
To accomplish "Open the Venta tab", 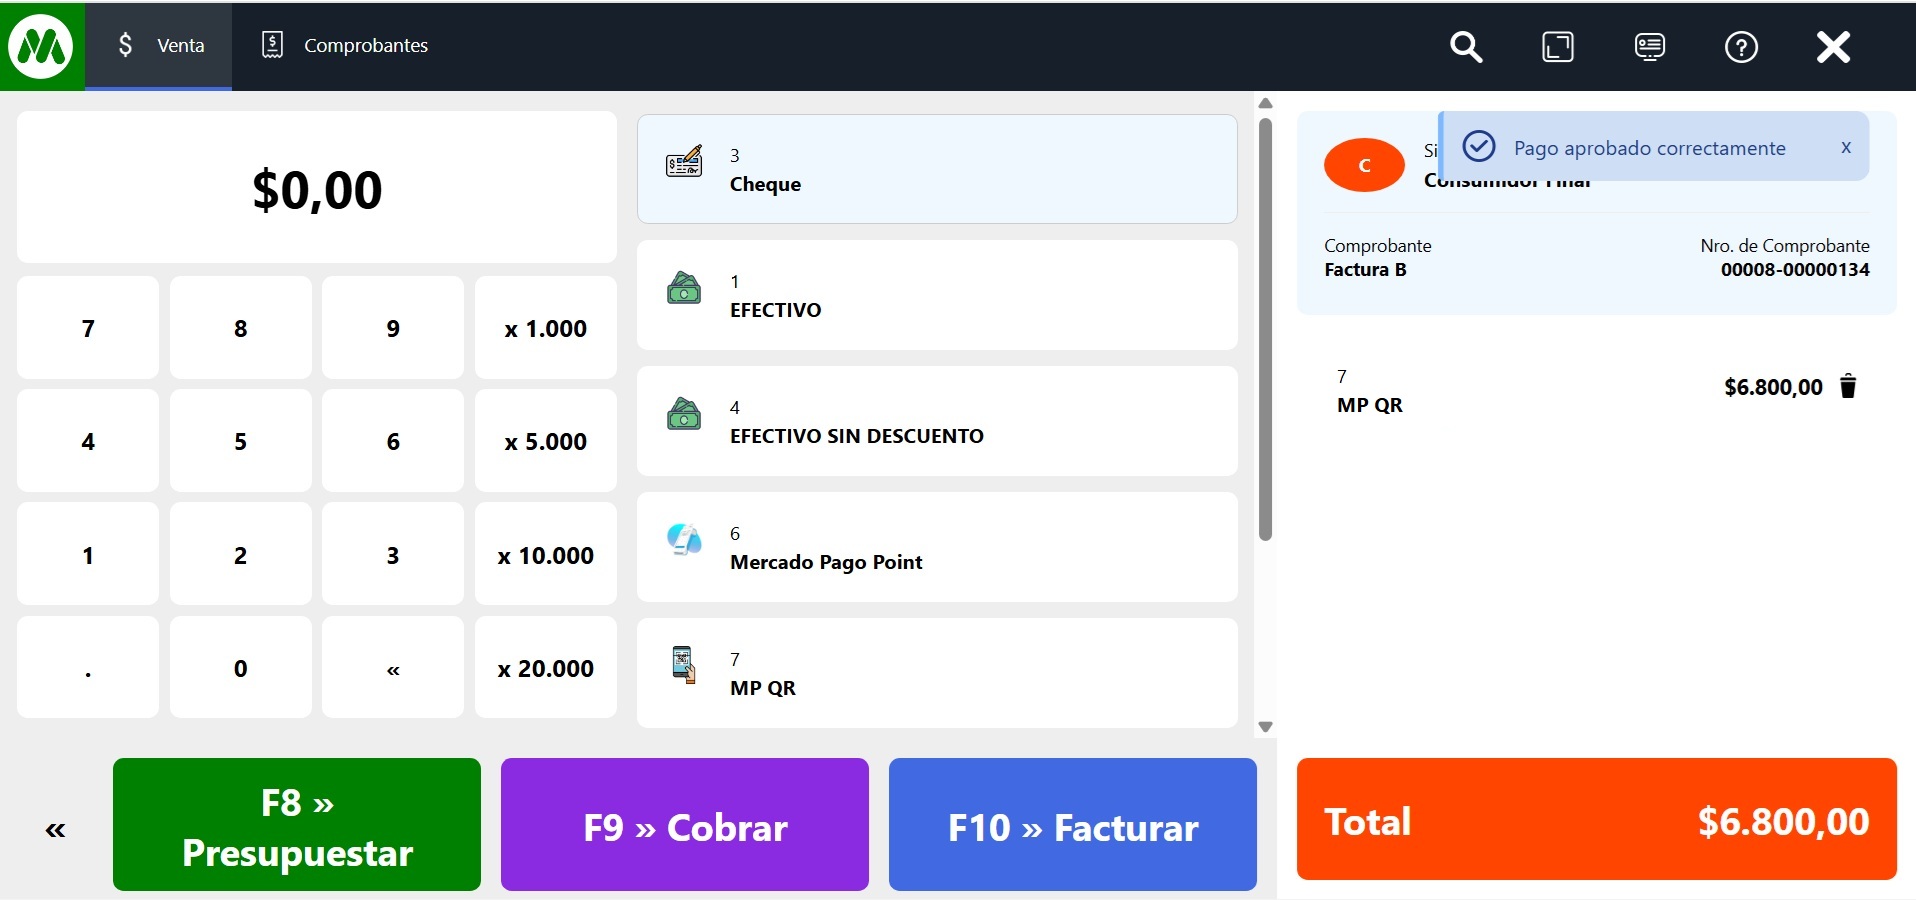I will pyautogui.click(x=160, y=46).
